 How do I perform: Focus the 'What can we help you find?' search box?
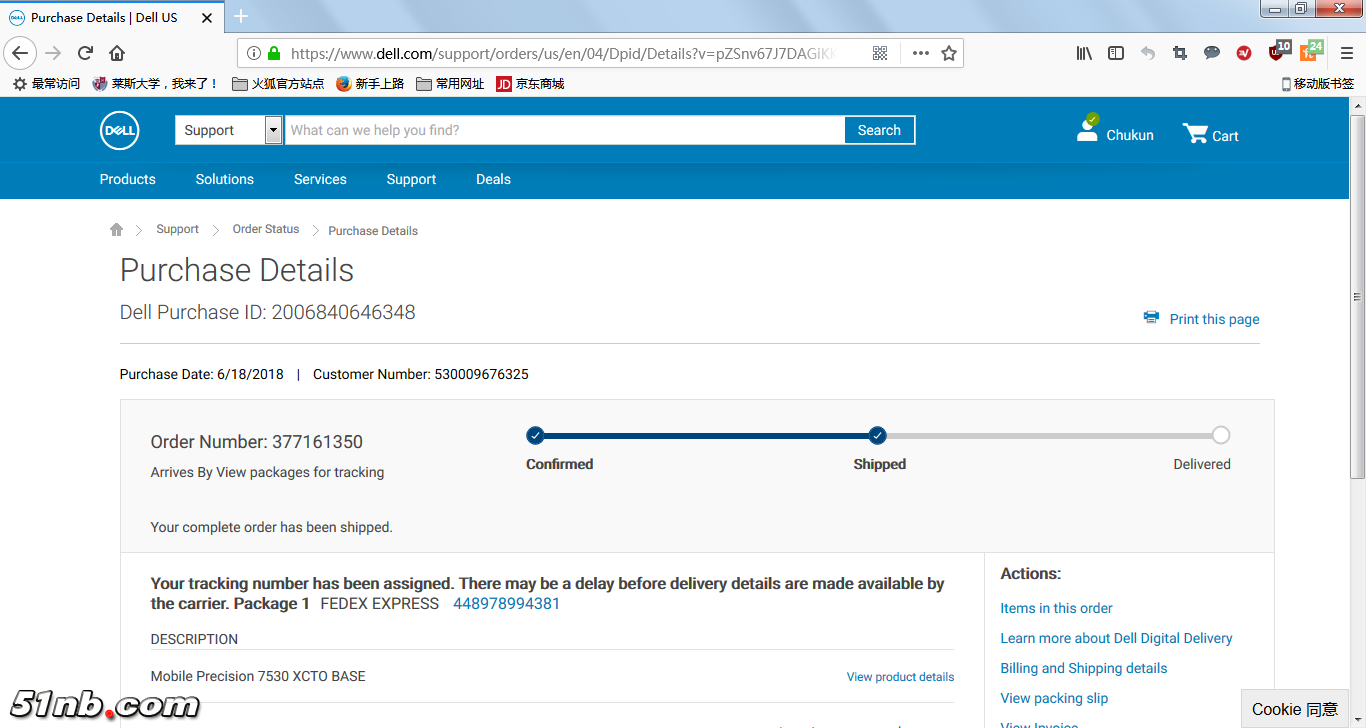click(565, 130)
